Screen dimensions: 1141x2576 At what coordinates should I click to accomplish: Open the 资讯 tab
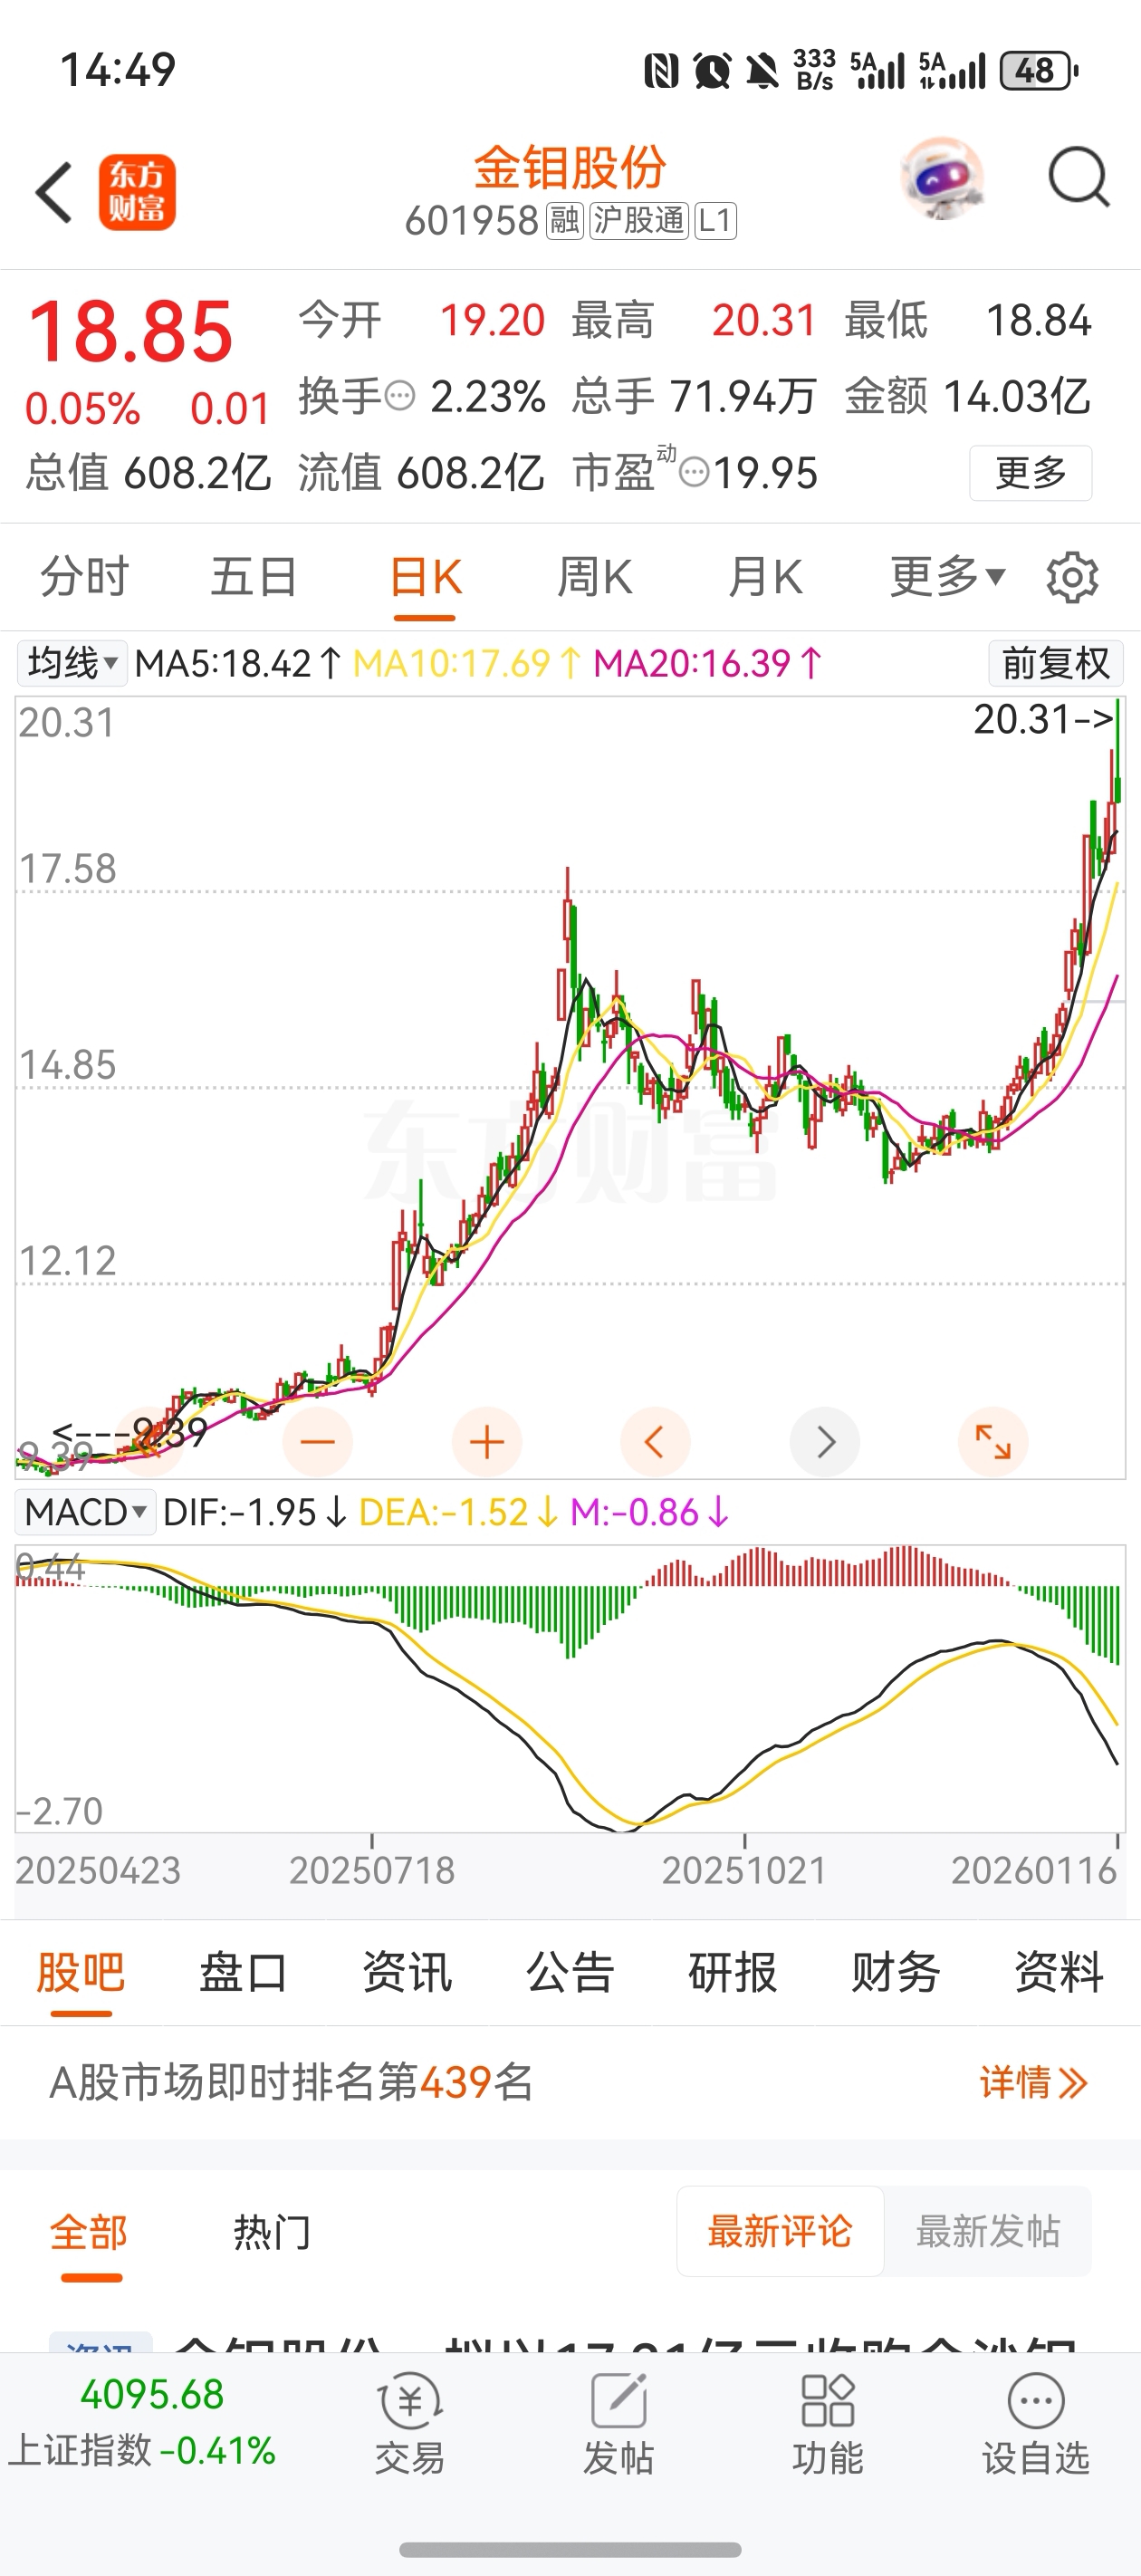[407, 1972]
